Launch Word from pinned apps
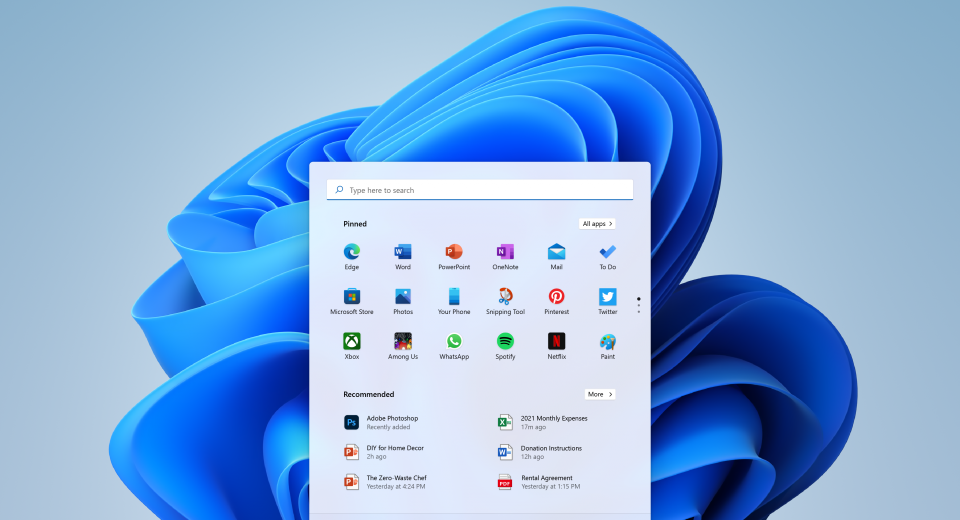This screenshot has width=960, height=520. [x=403, y=252]
